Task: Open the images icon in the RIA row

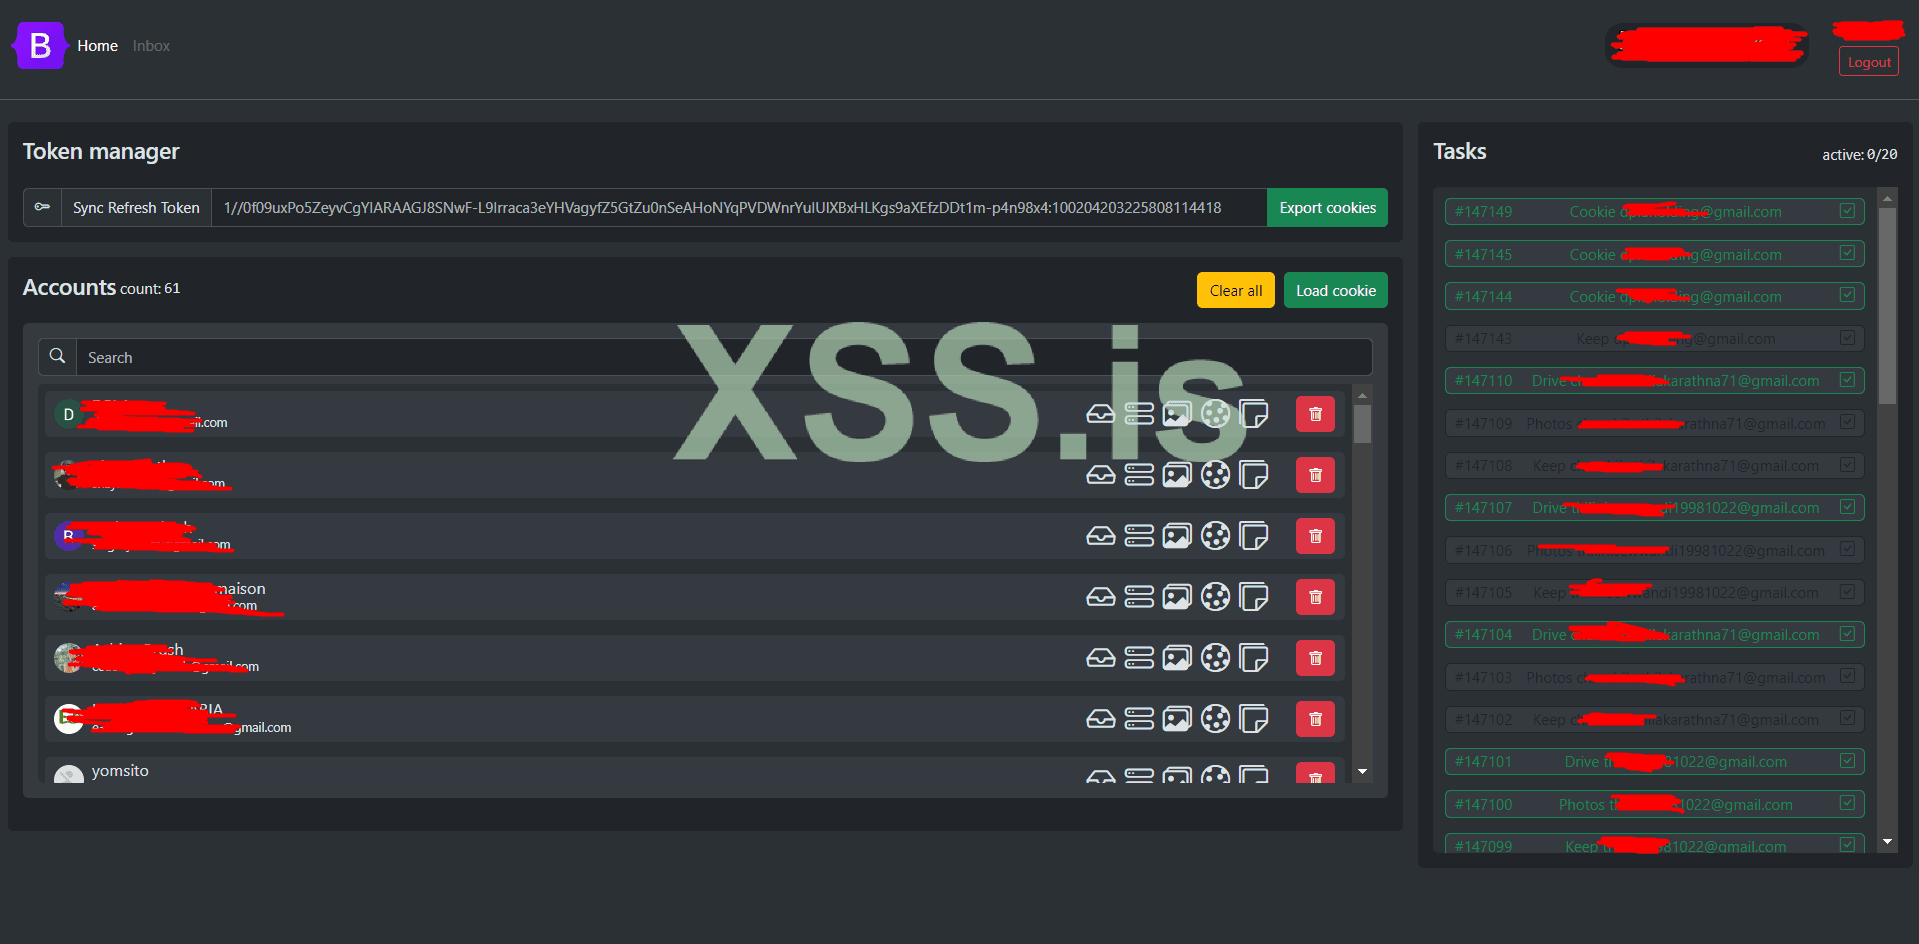Action: coord(1177,719)
